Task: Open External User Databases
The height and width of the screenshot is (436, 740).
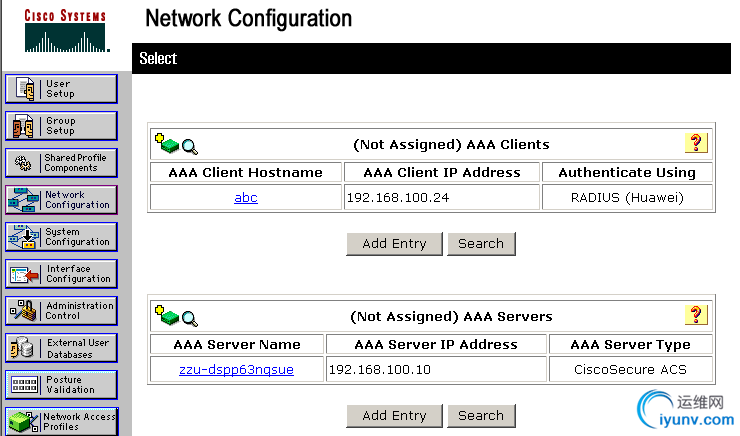Action: tap(61, 348)
